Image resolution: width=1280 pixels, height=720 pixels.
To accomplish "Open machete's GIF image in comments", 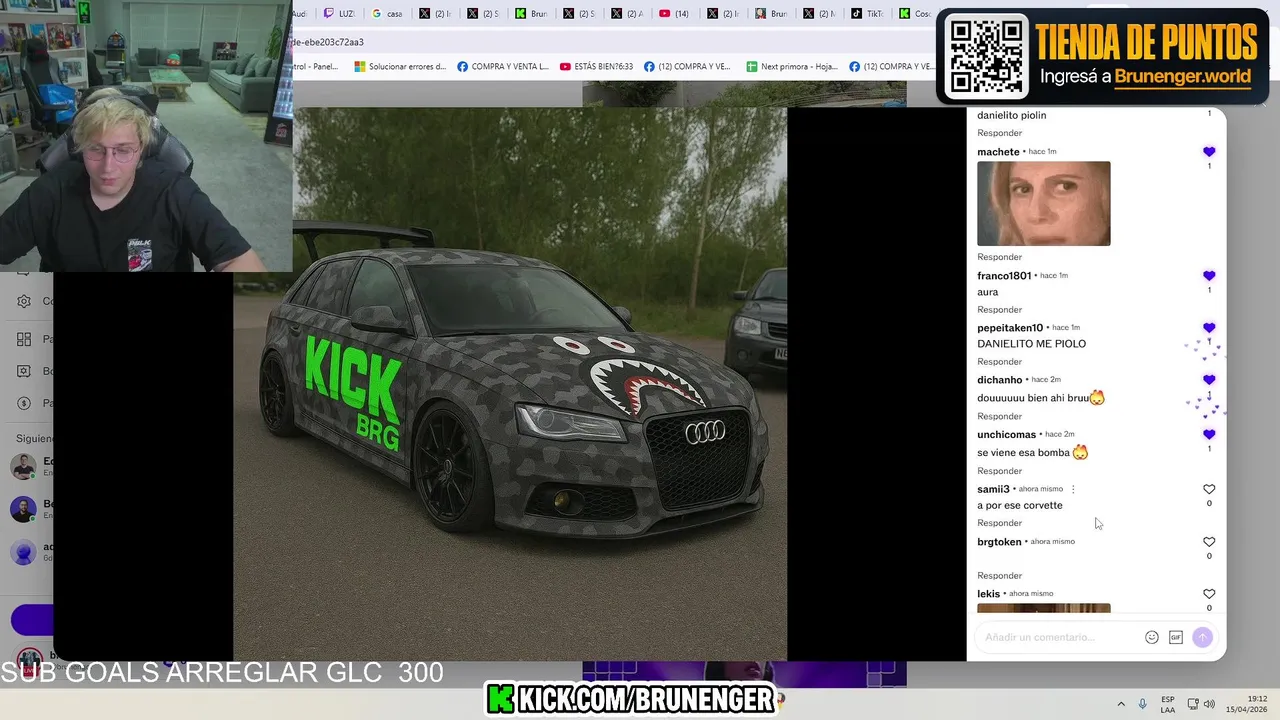I will tap(1043, 204).
